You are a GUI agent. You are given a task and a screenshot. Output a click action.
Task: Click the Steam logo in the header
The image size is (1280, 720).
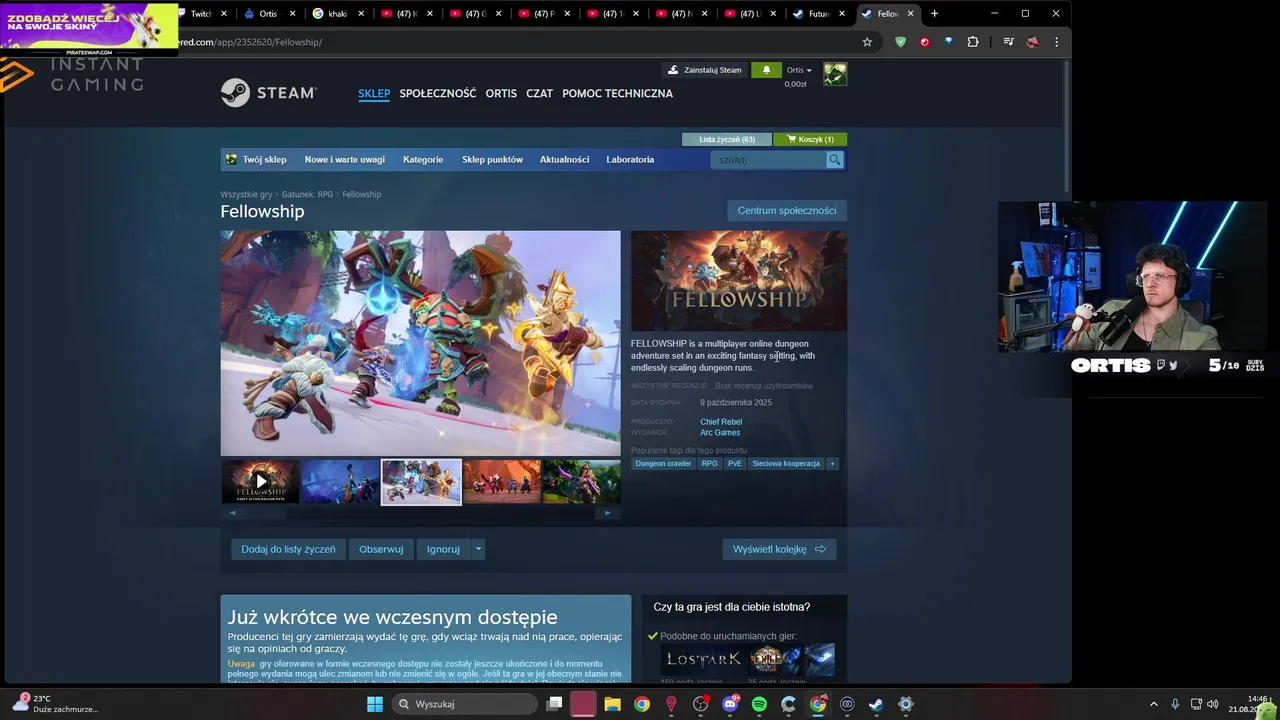pos(268,93)
